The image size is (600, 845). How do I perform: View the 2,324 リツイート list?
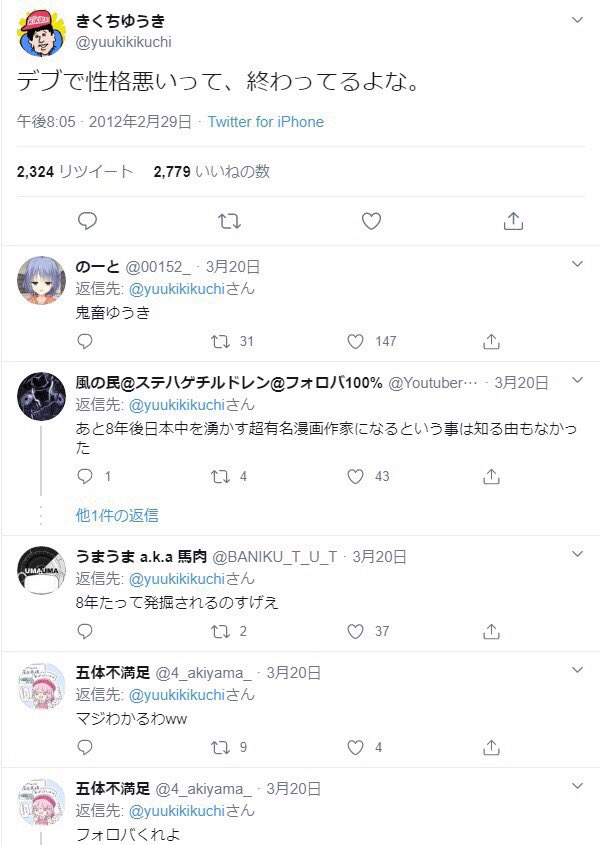tap(75, 171)
